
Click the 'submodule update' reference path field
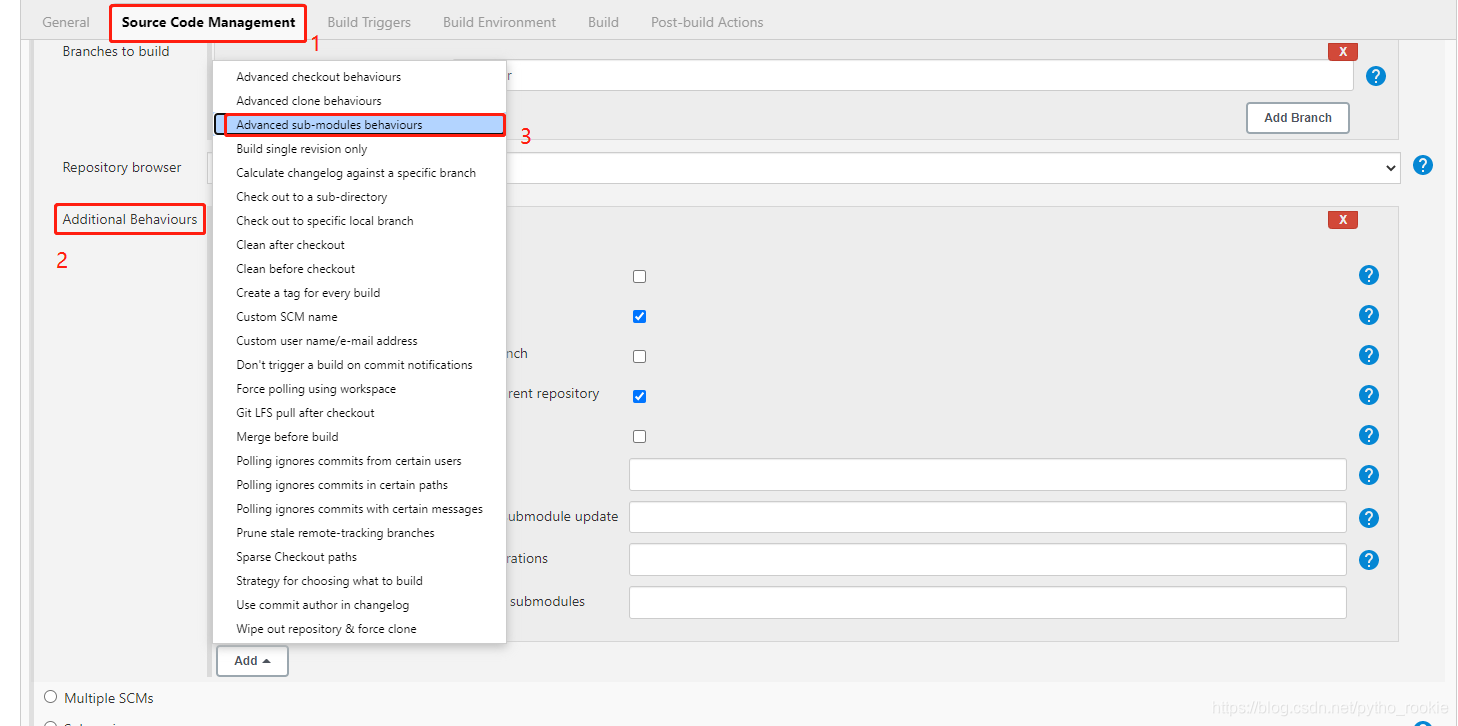[988, 517]
